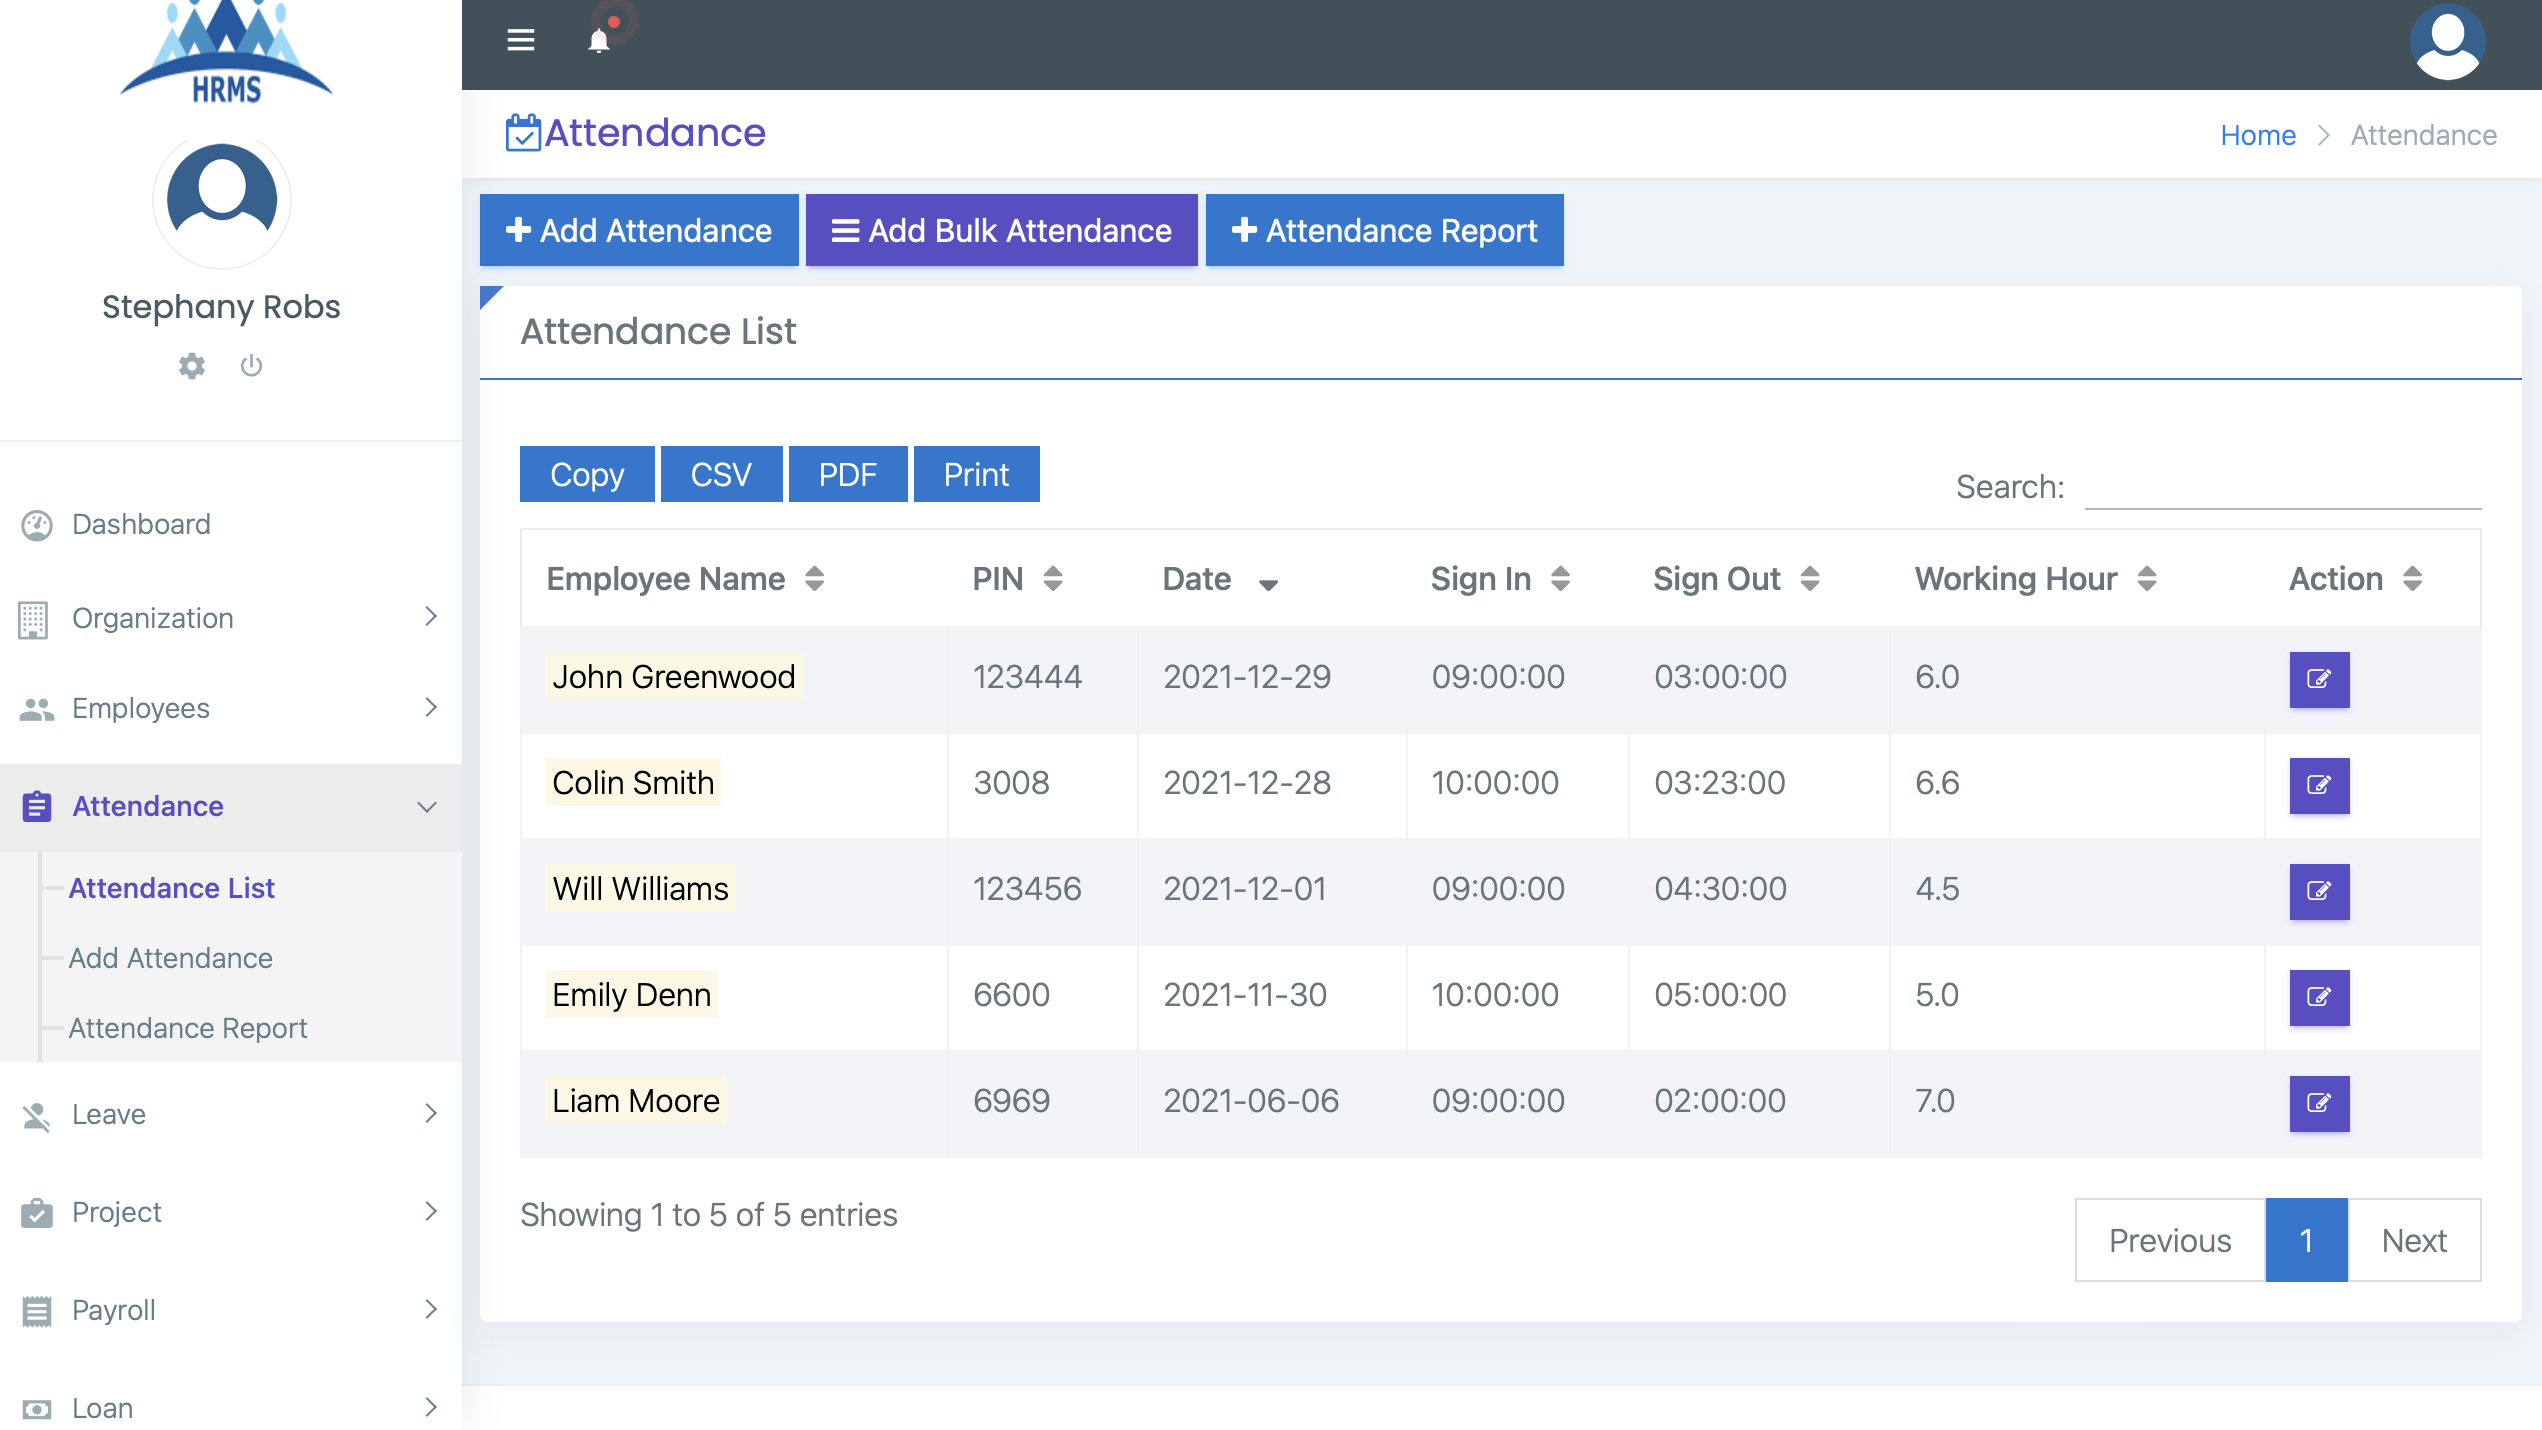Expand the Project menu chevron
The height and width of the screenshot is (1430, 2542).
pos(431,1212)
